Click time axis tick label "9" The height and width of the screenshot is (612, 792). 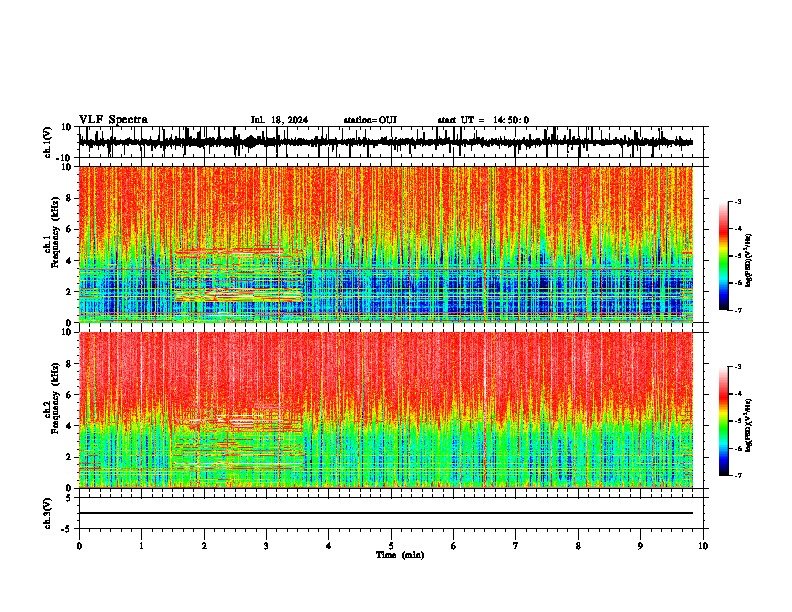[x=640, y=546]
